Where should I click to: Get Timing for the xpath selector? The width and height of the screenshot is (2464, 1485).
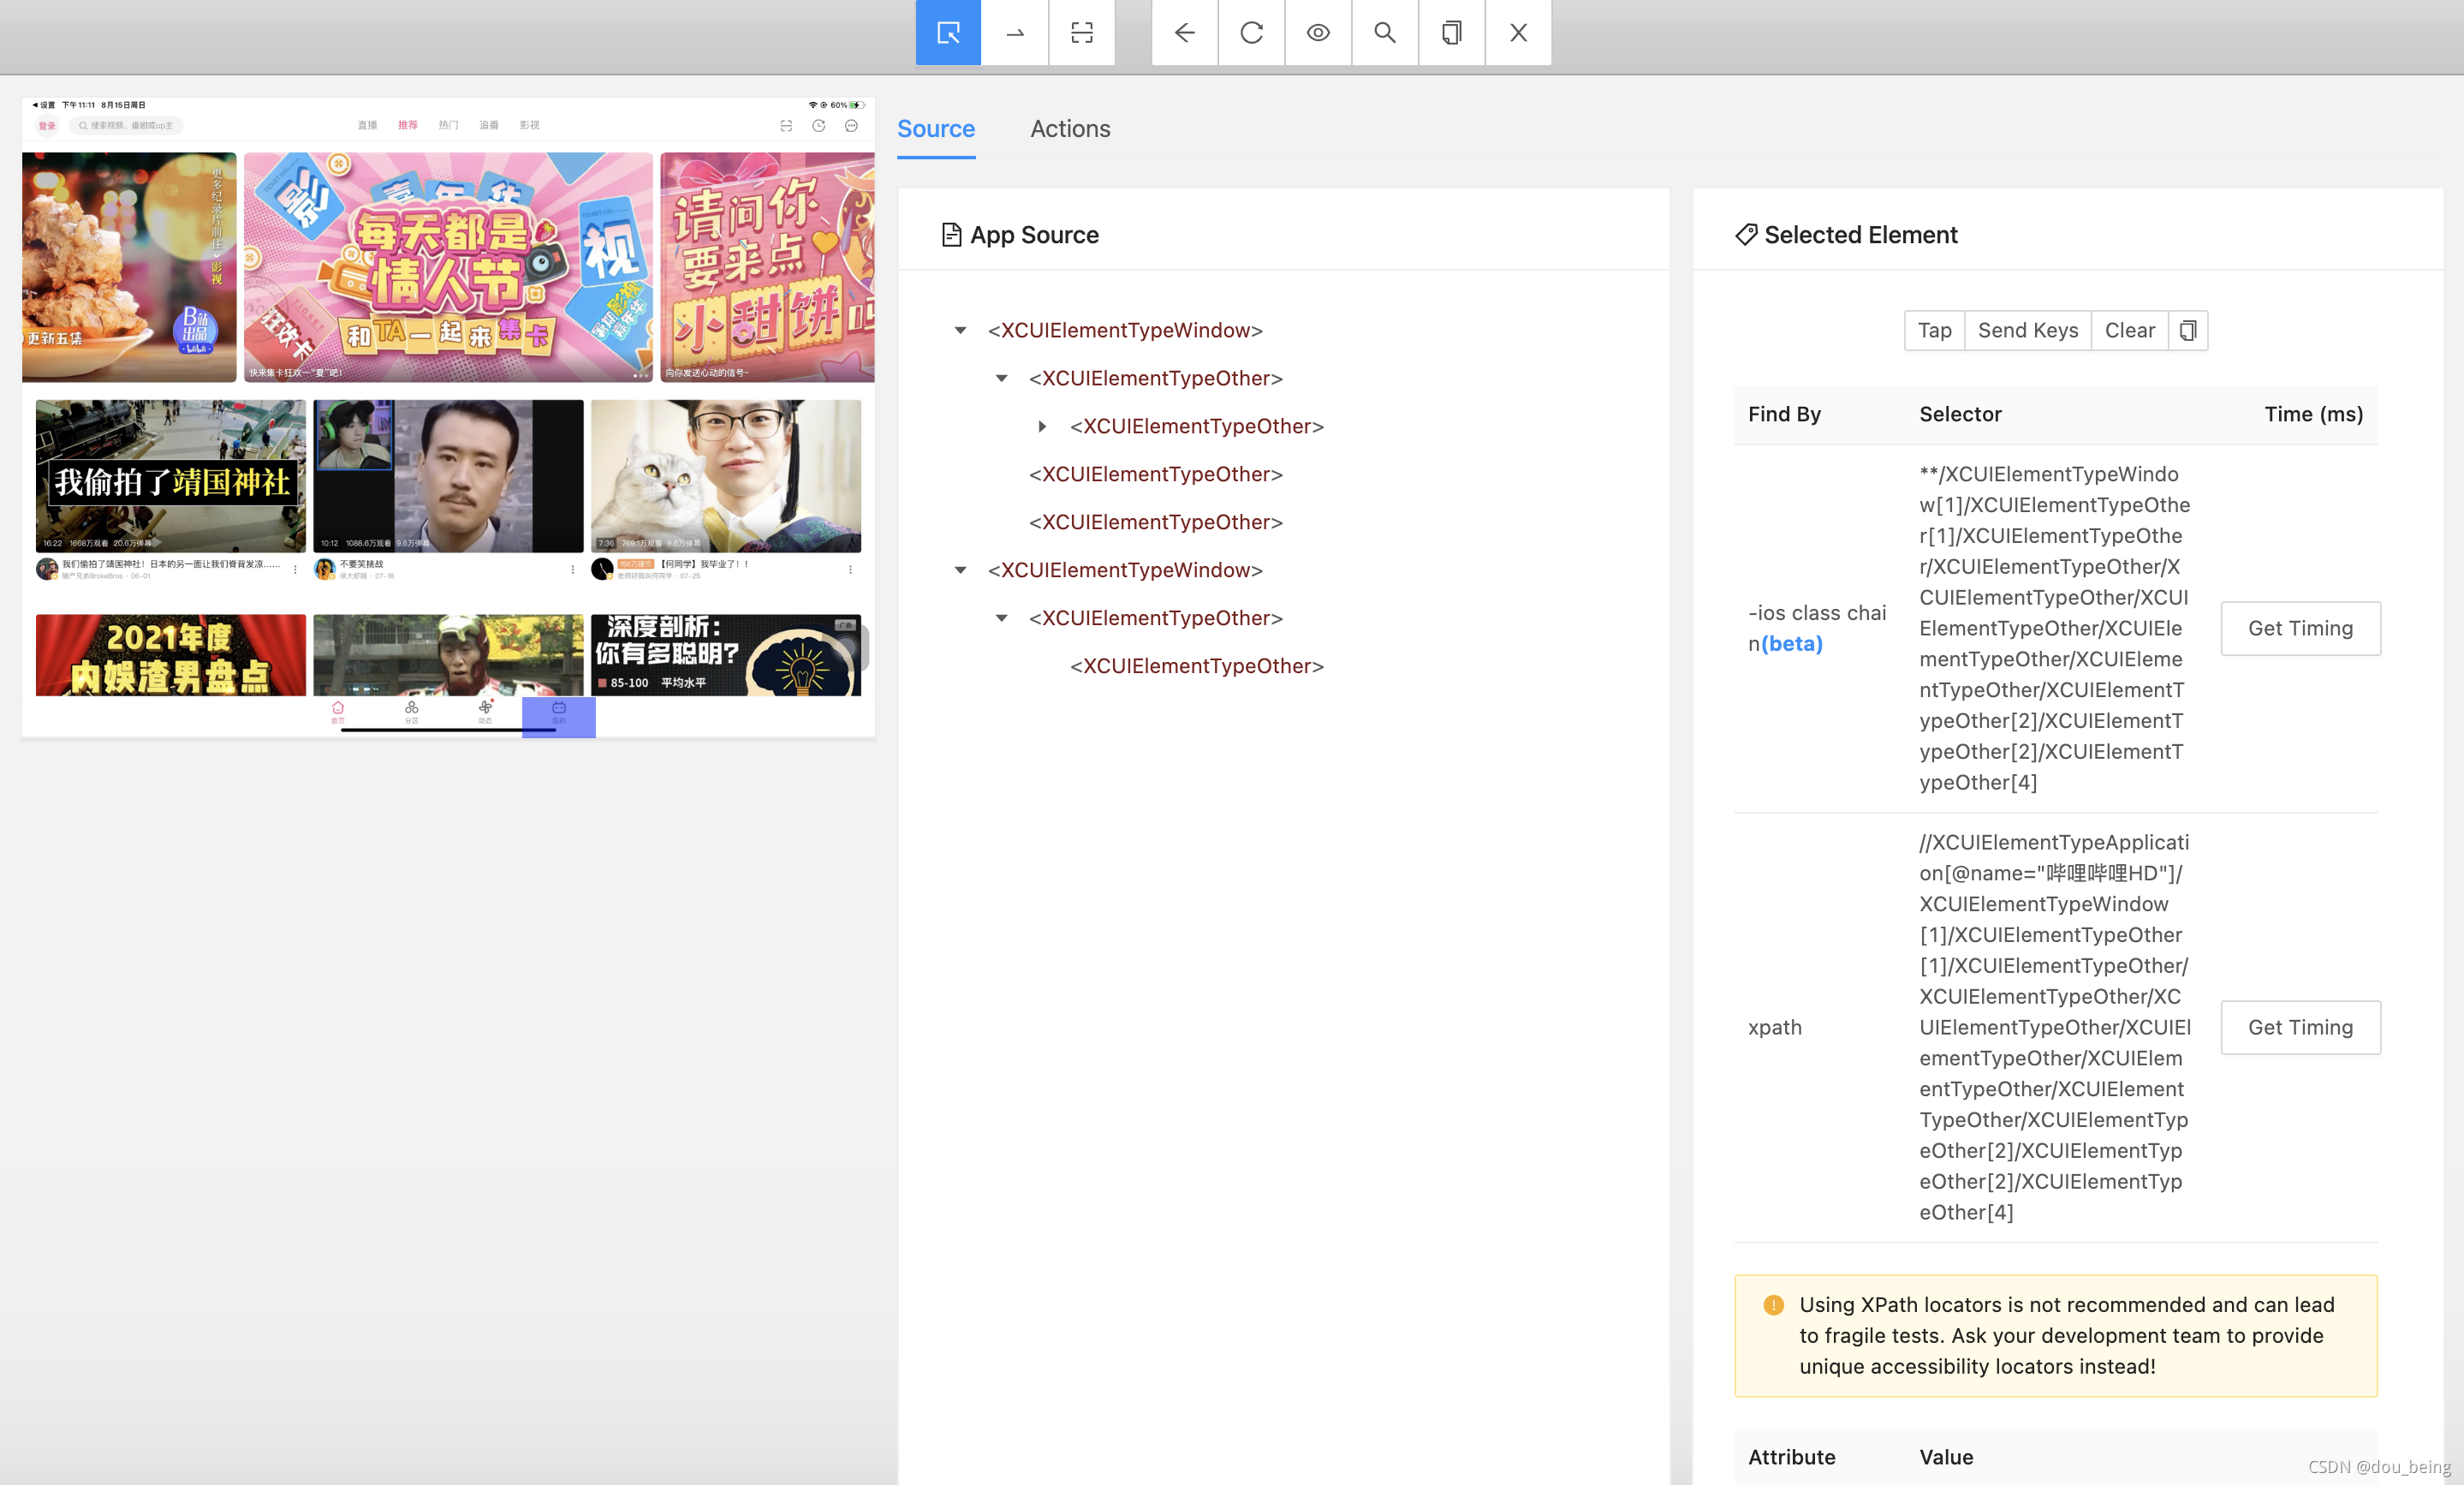2300,1027
